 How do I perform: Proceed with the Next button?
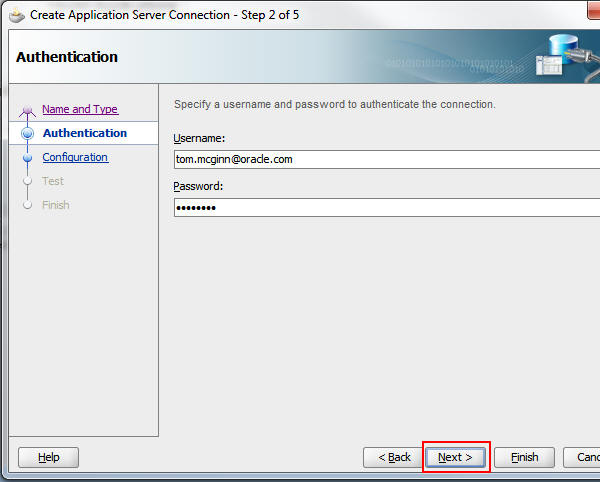(x=456, y=457)
